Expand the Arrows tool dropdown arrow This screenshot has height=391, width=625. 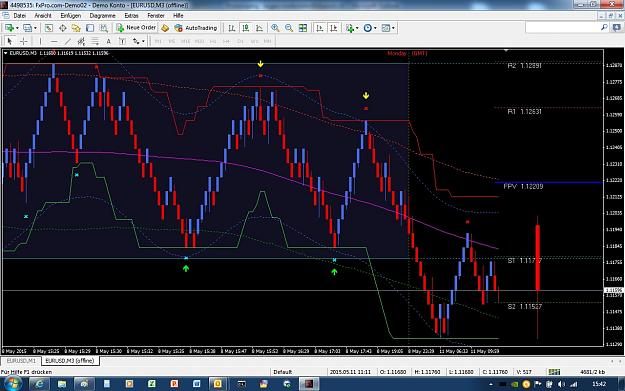coord(143,41)
